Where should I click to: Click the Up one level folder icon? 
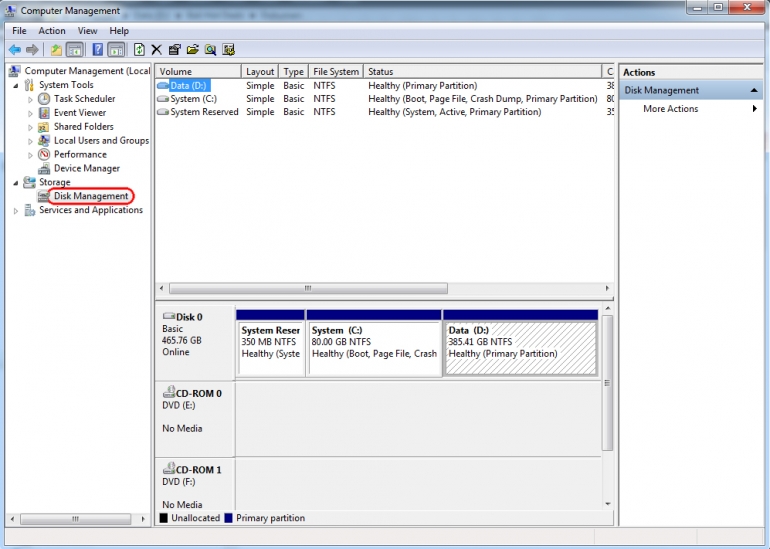pos(56,50)
